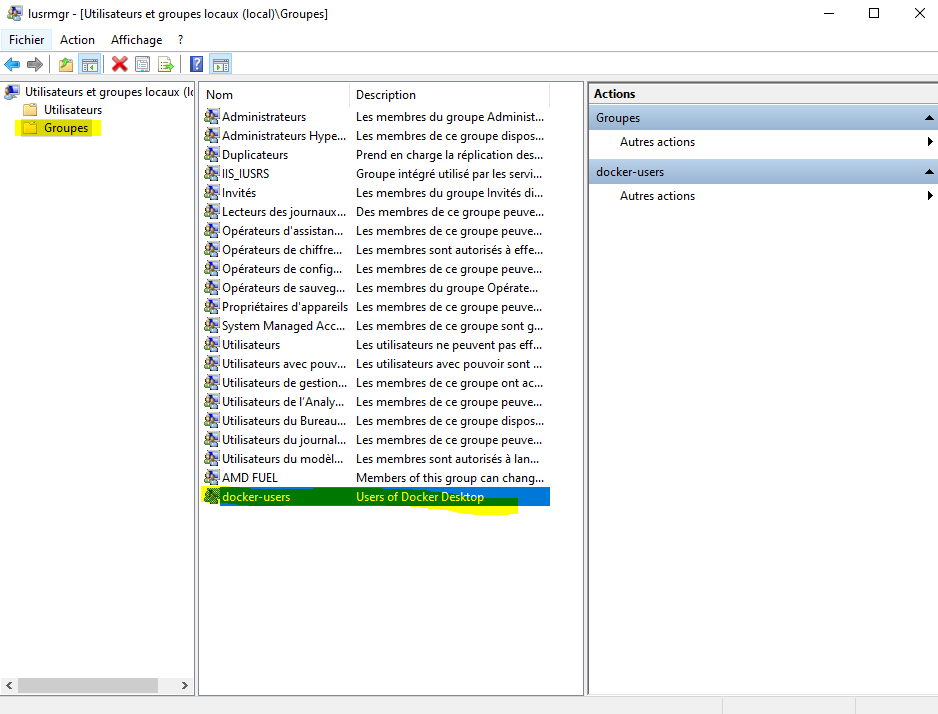Click the tree pane horizontal scrollbar thumb
The image size is (938, 714).
(87, 685)
